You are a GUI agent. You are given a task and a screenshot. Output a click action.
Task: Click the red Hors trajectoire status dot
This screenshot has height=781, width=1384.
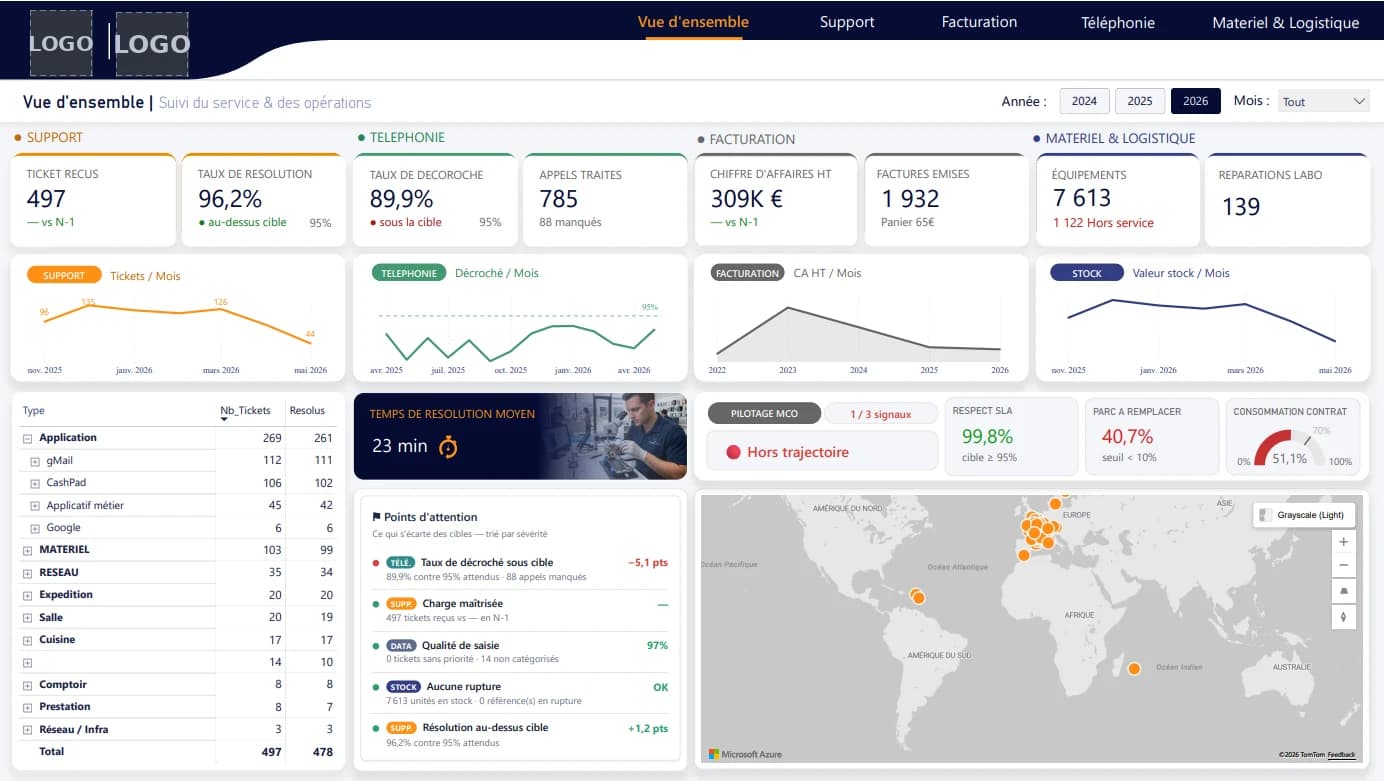[733, 452]
